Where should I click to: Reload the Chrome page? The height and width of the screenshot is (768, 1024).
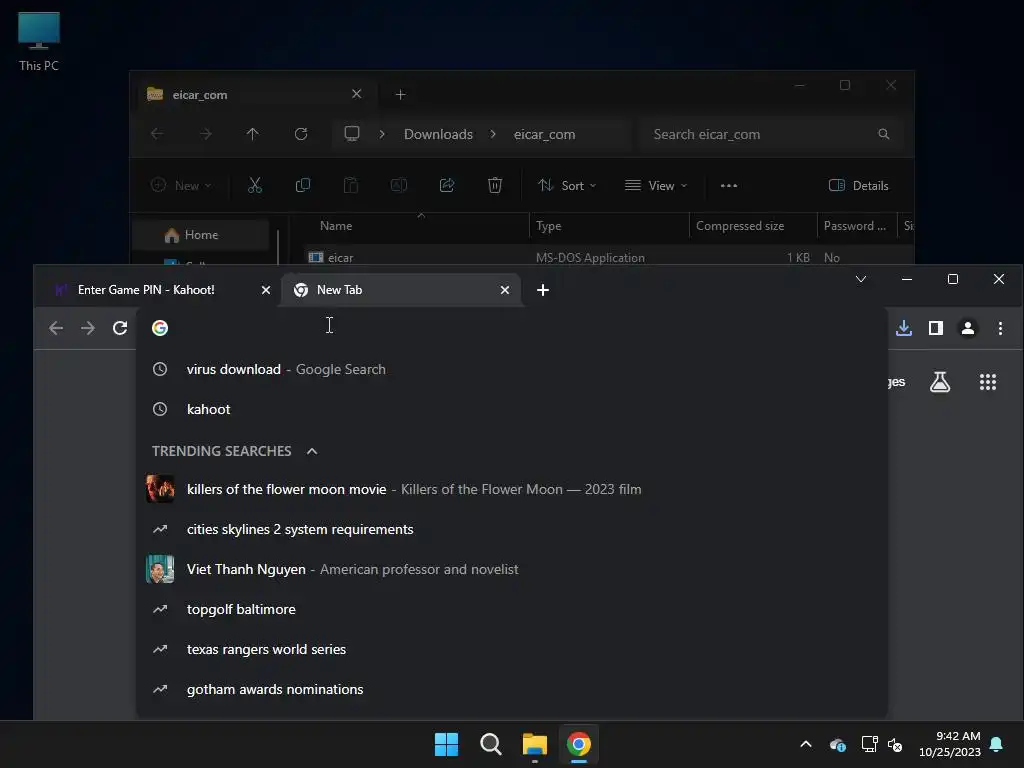click(x=120, y=328)
